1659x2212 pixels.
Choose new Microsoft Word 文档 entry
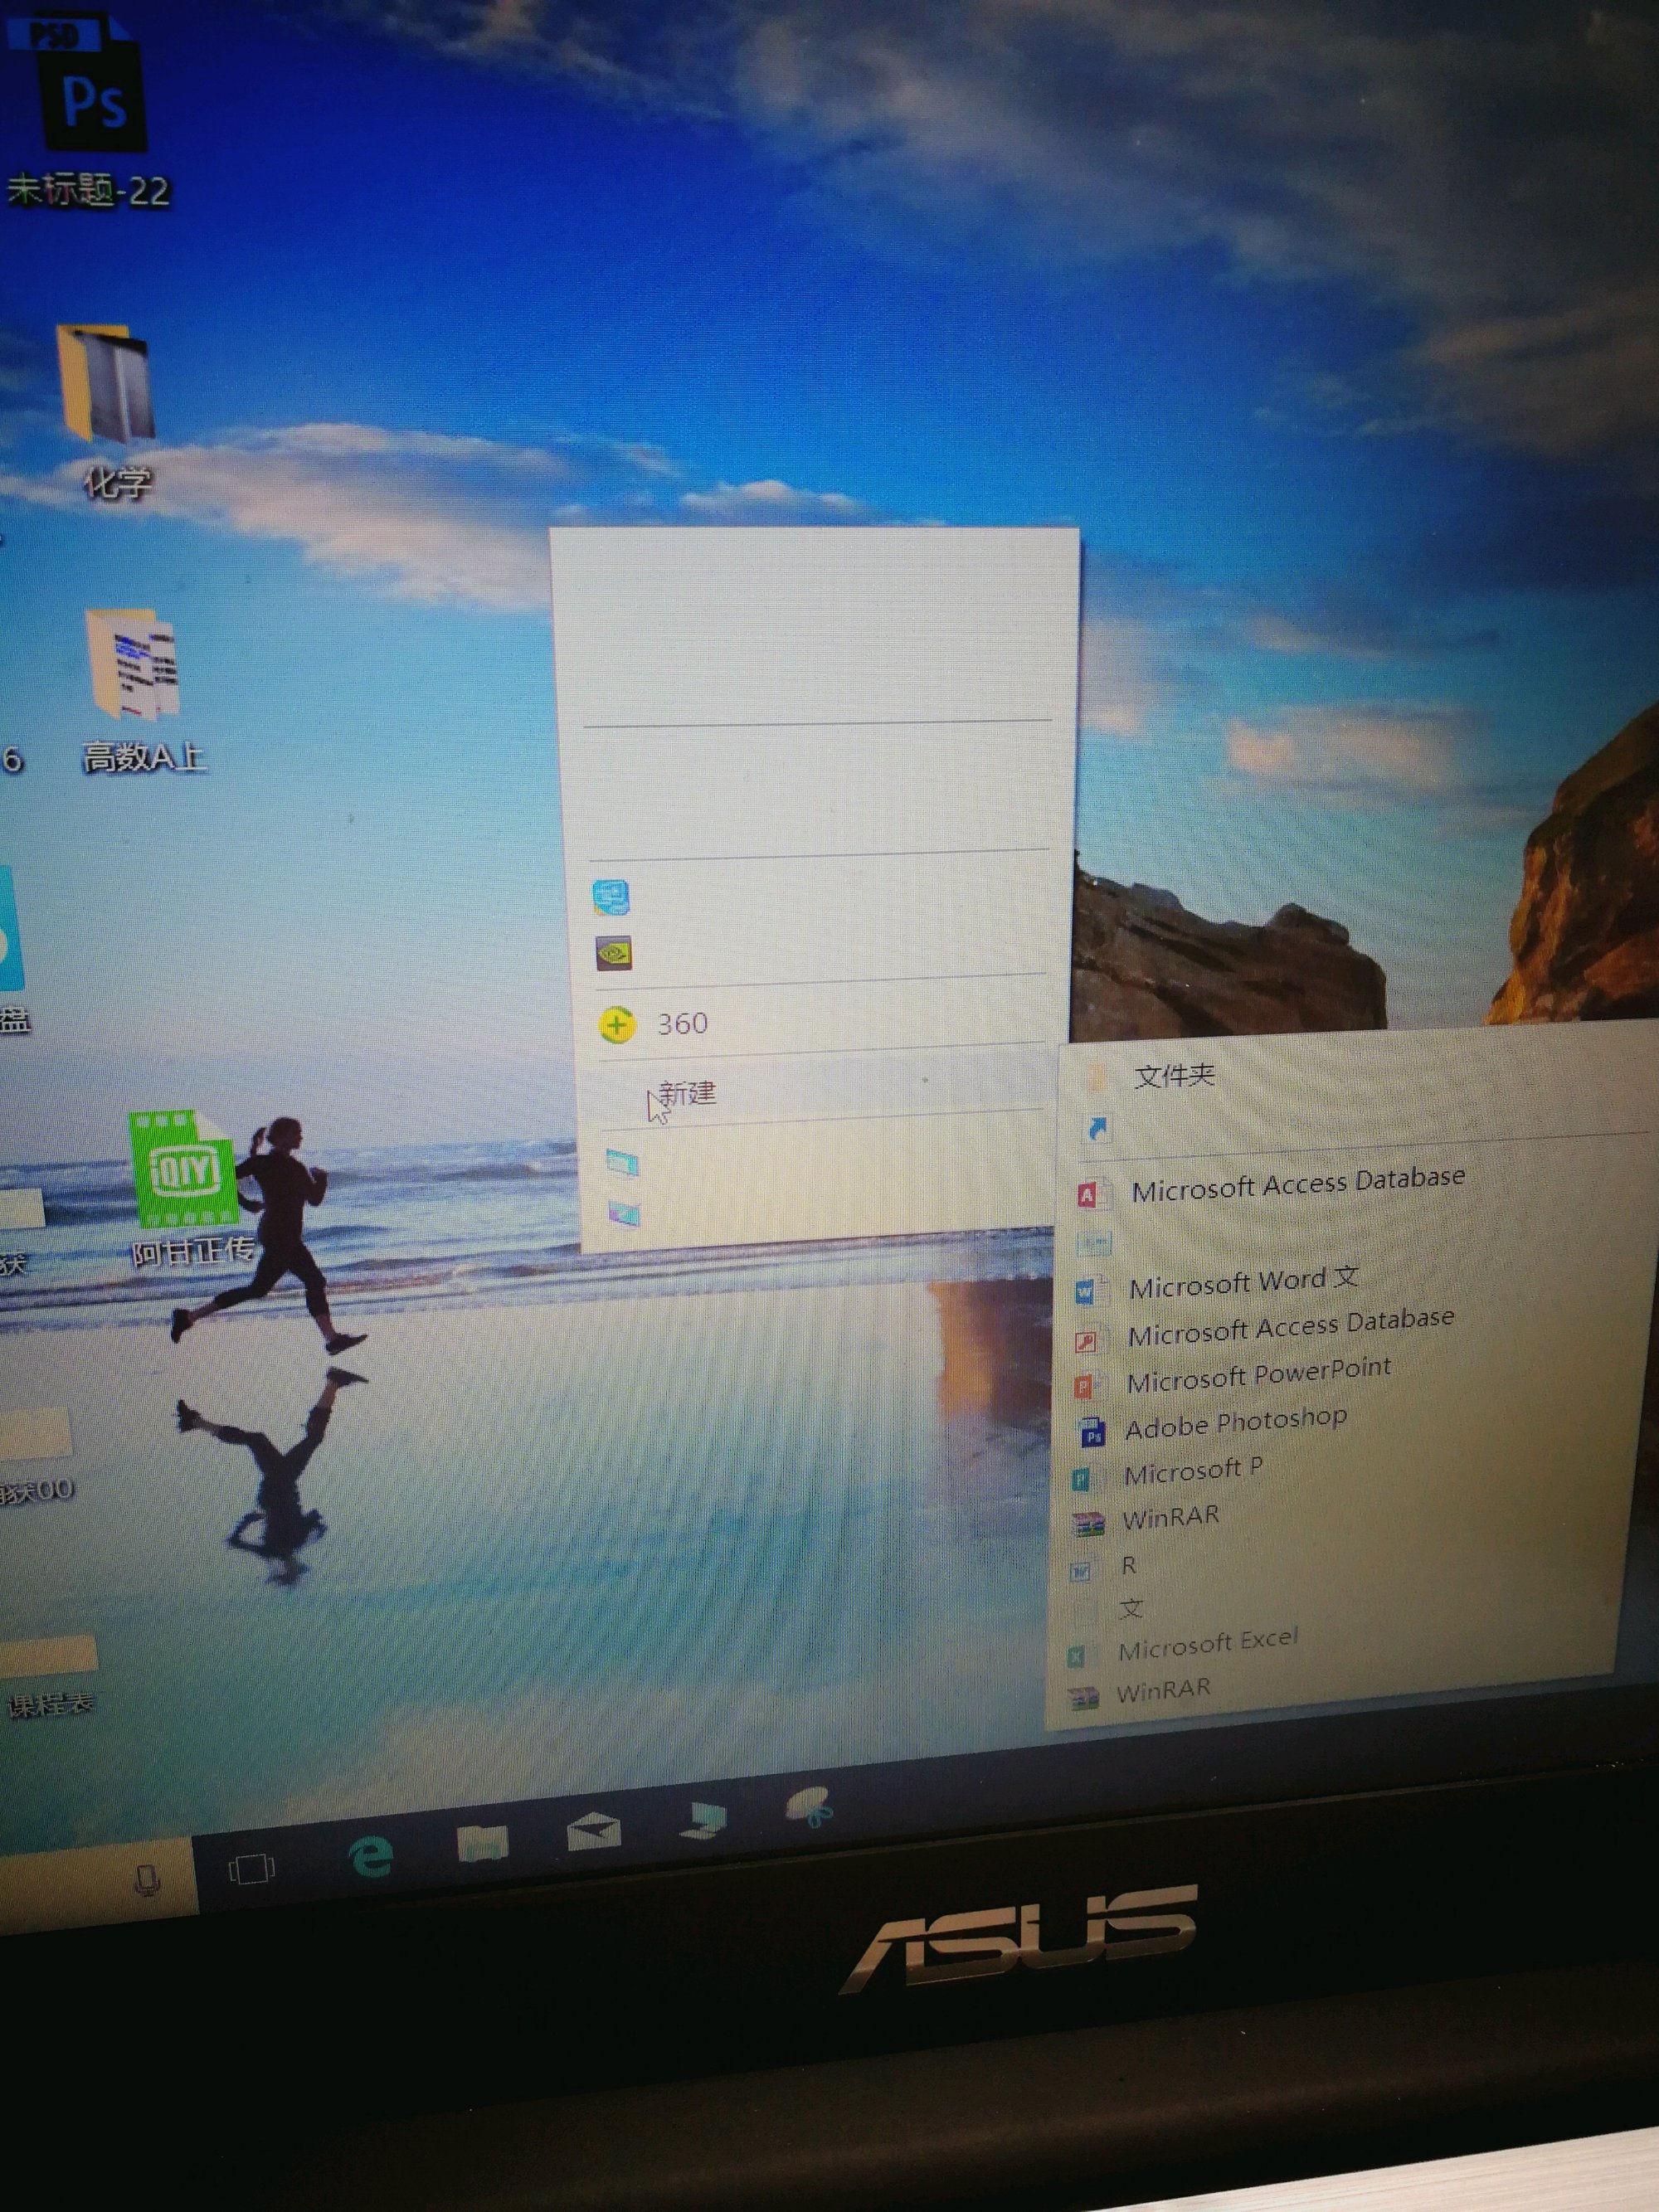(1243, 1282)
